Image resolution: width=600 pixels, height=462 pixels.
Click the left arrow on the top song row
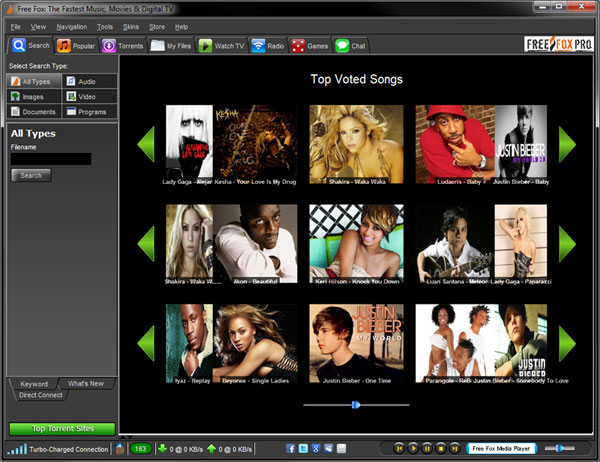coord(146,144)
